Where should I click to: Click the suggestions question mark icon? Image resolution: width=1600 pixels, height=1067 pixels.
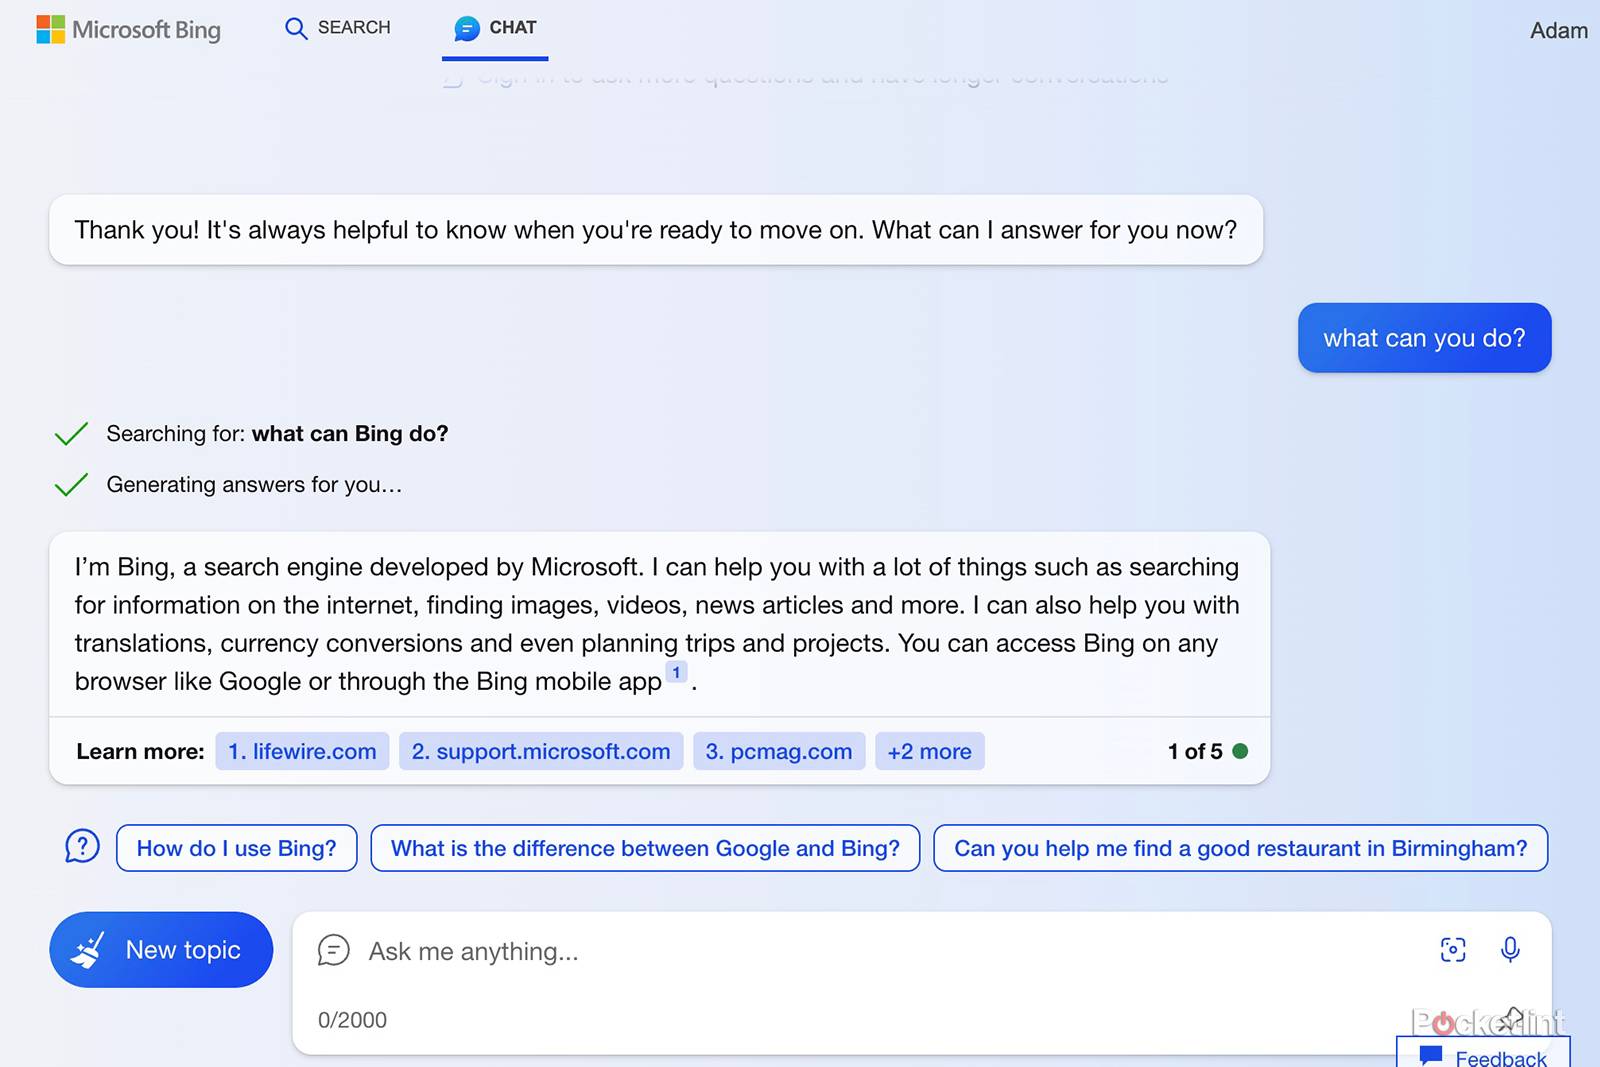click(x=82, y=847)
